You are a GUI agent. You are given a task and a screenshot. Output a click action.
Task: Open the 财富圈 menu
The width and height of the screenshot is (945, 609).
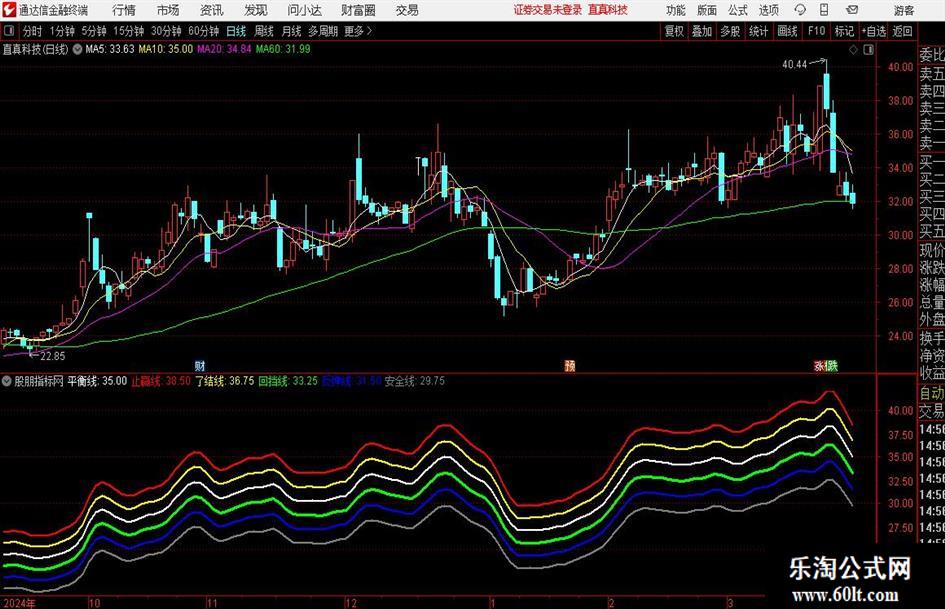point(358,10)
